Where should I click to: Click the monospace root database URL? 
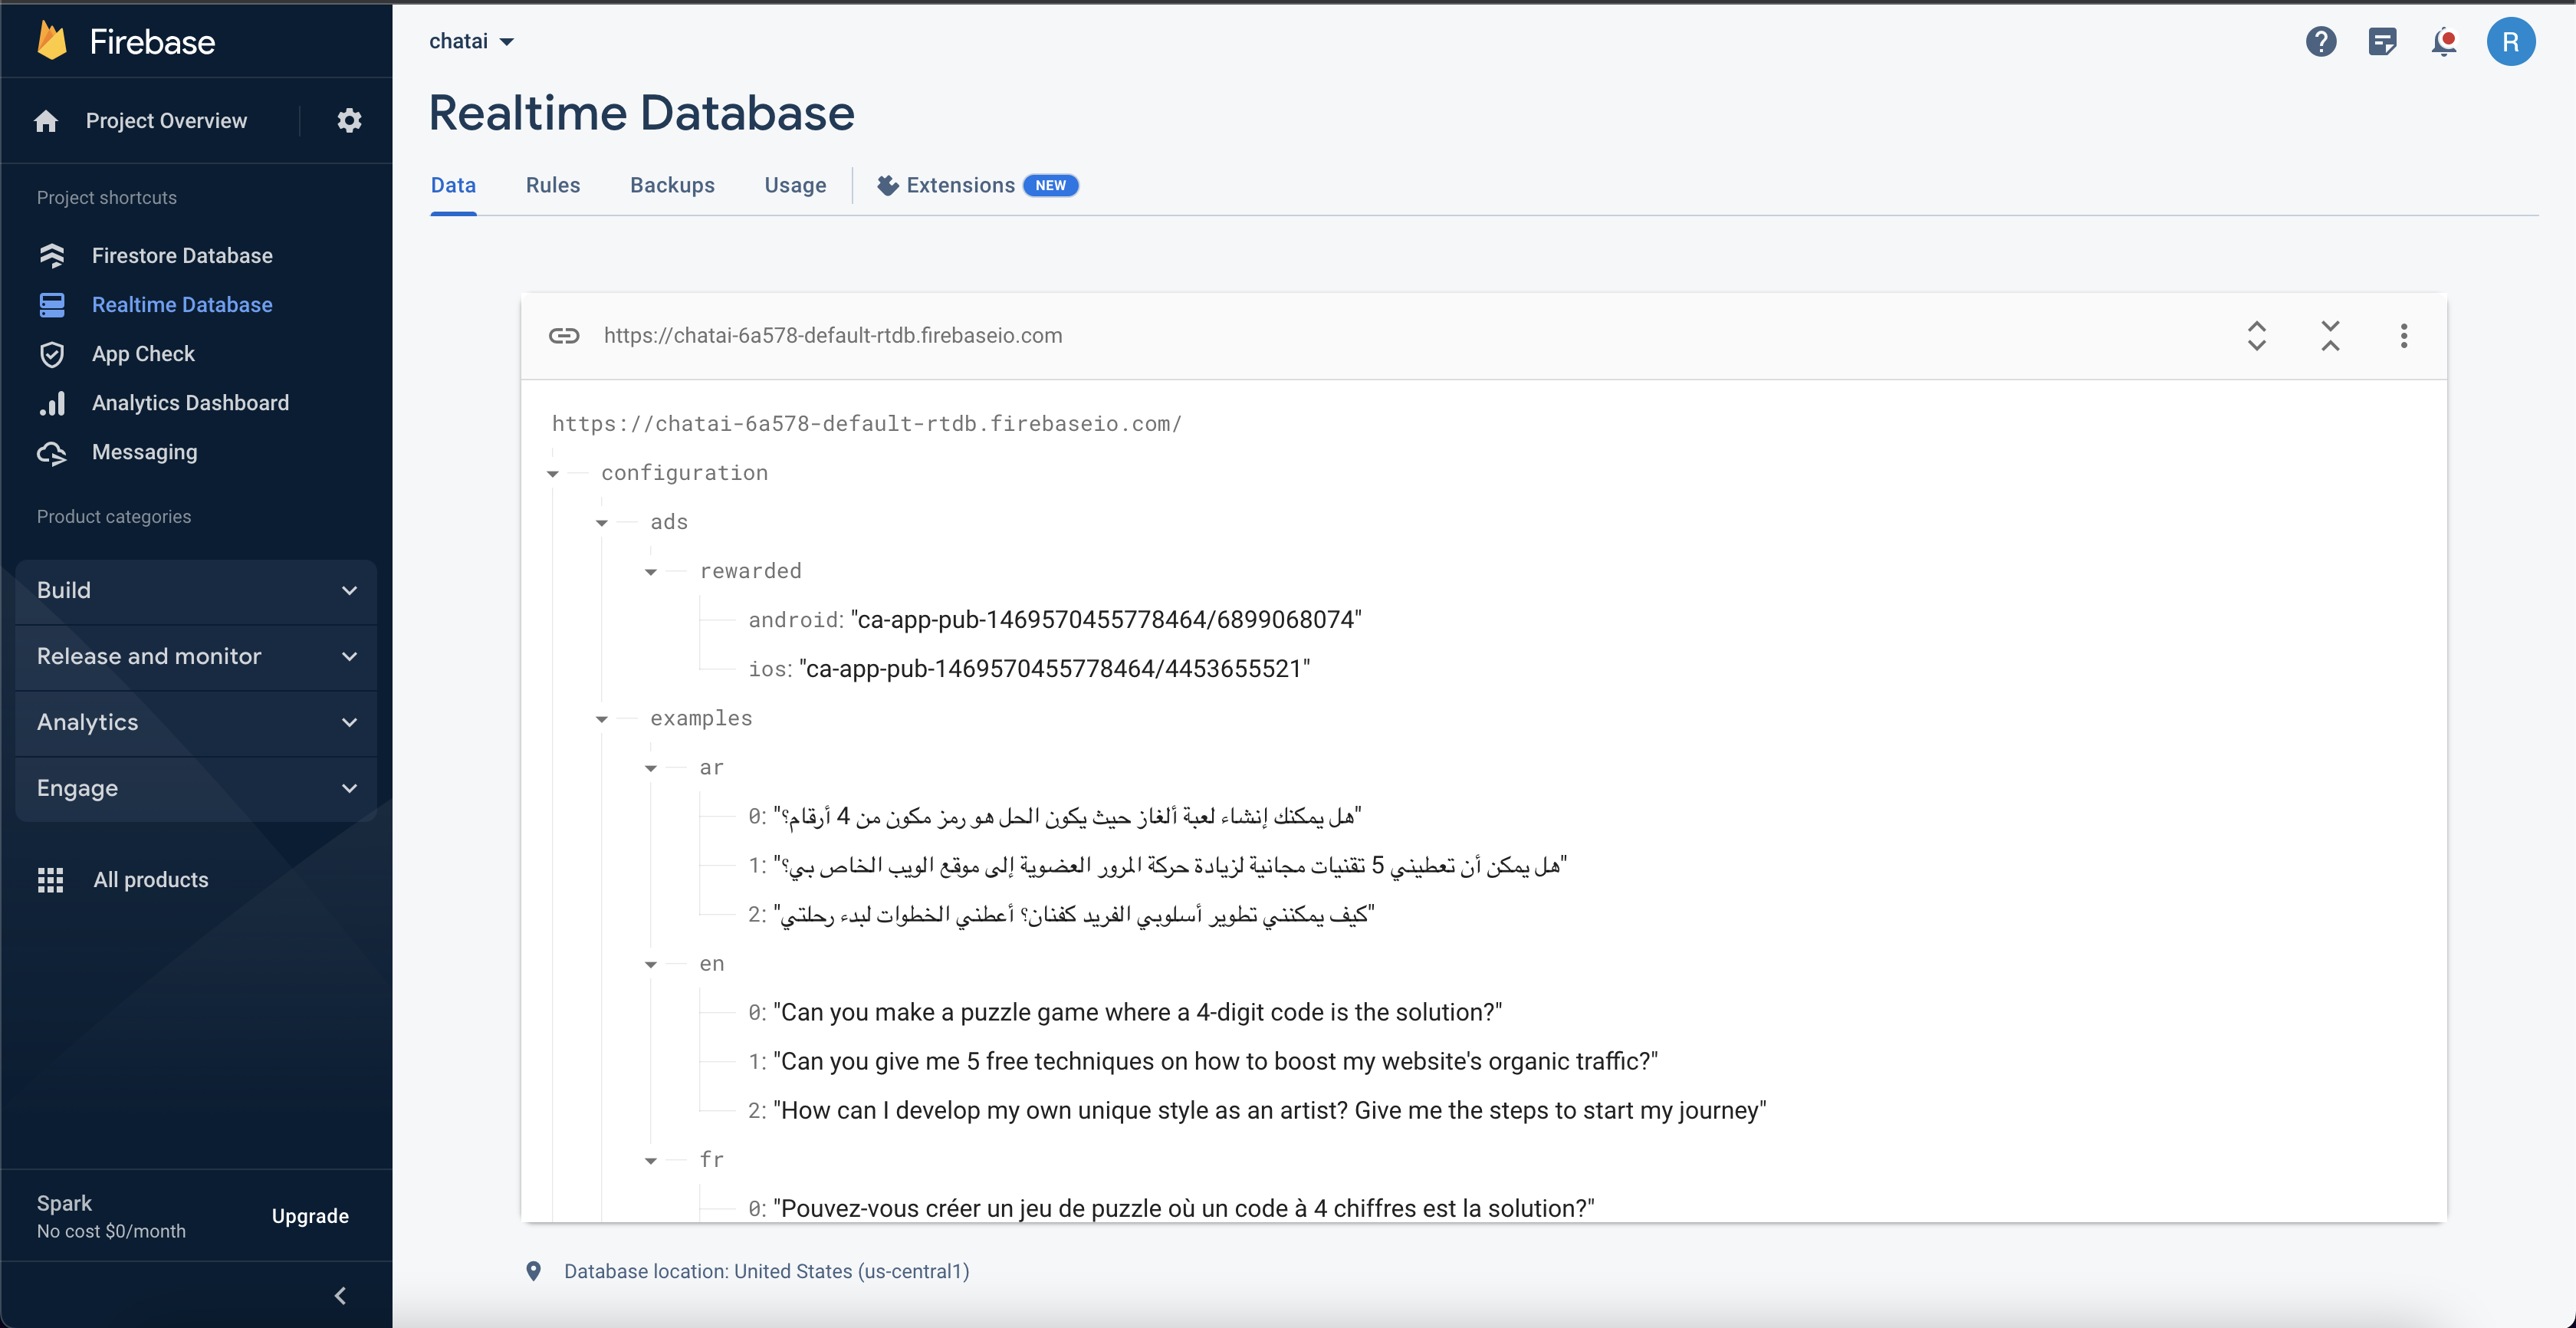pyautogui.click(x=867, y=424)
